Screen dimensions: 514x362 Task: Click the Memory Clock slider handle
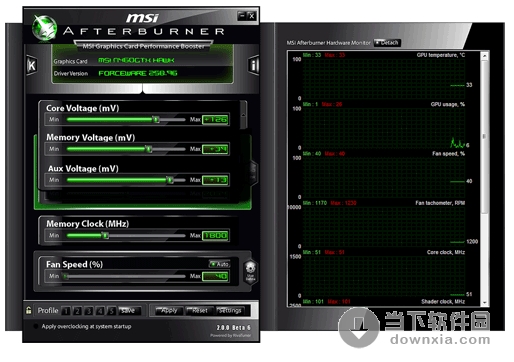click(105, 236)
